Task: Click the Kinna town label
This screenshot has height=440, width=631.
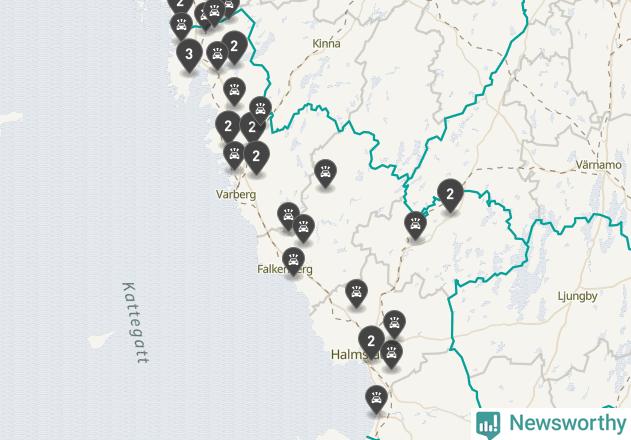Action: [326, 43]
